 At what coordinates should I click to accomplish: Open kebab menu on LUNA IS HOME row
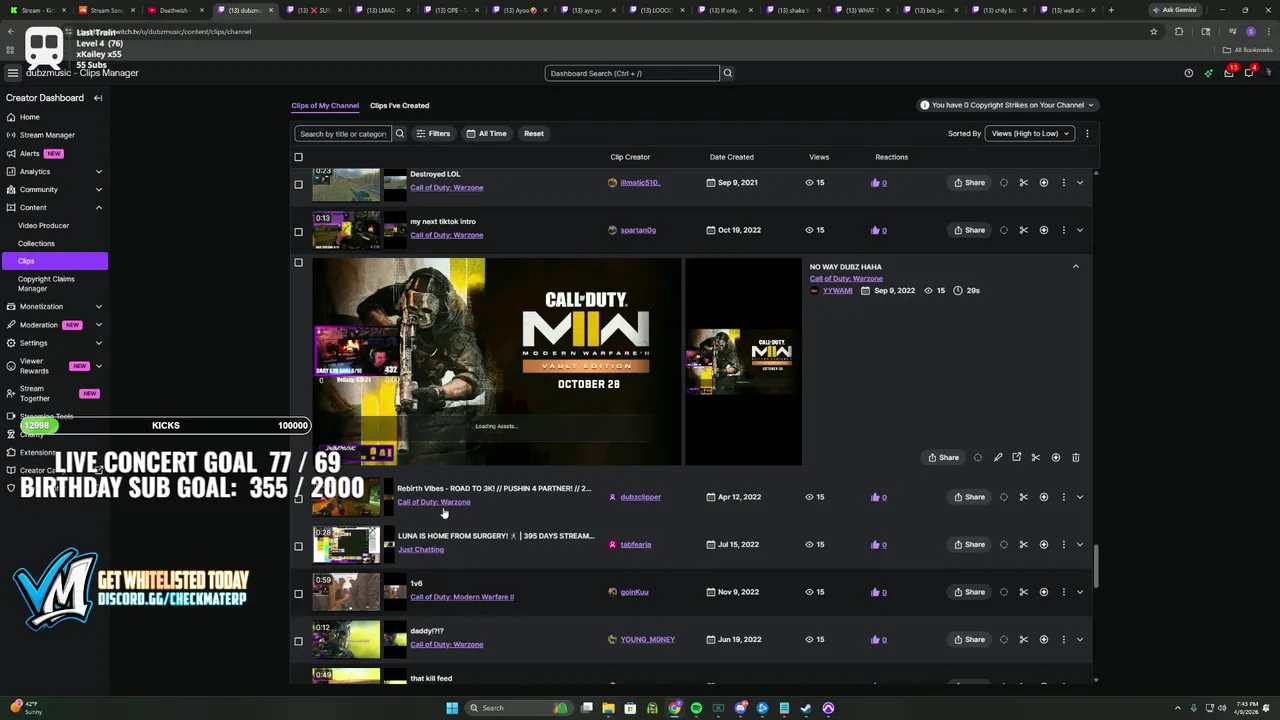point(1063,545)
